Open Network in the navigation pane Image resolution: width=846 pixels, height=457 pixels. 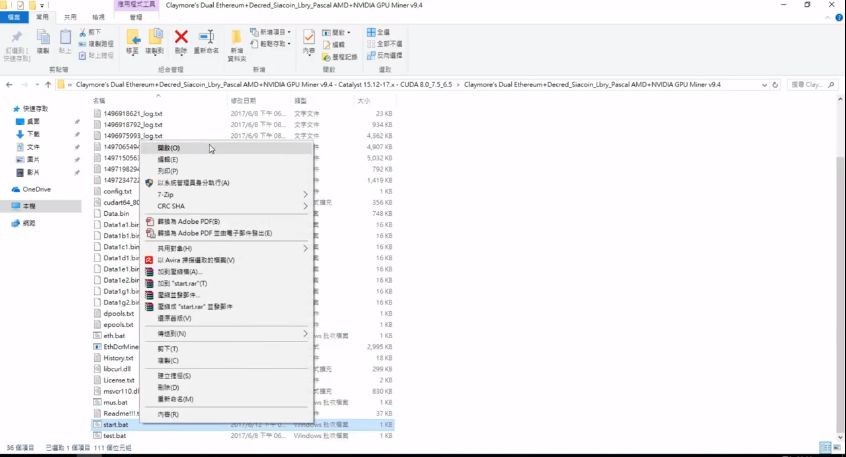24,223
